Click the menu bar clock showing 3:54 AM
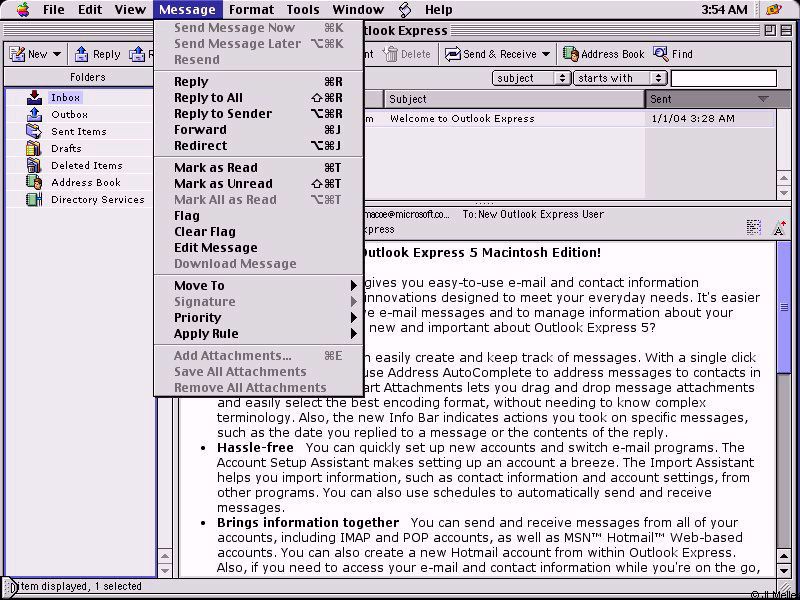800x600 pixels. click(724, 9)
